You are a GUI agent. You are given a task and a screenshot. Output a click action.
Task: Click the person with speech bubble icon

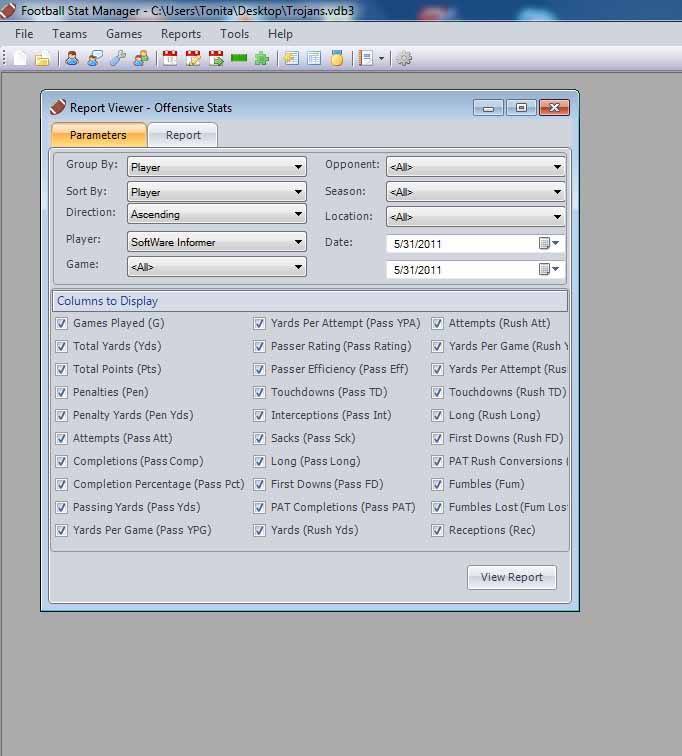pos(95,58)
